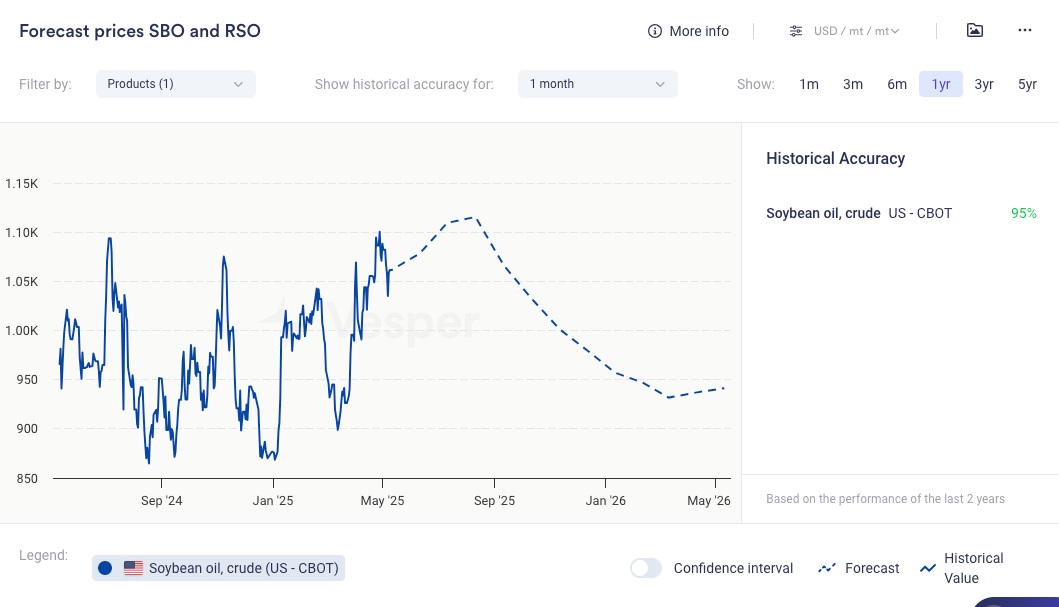1059x607 pixels.
Task: Choose the 6m time range
Action: tap(897, 84)
